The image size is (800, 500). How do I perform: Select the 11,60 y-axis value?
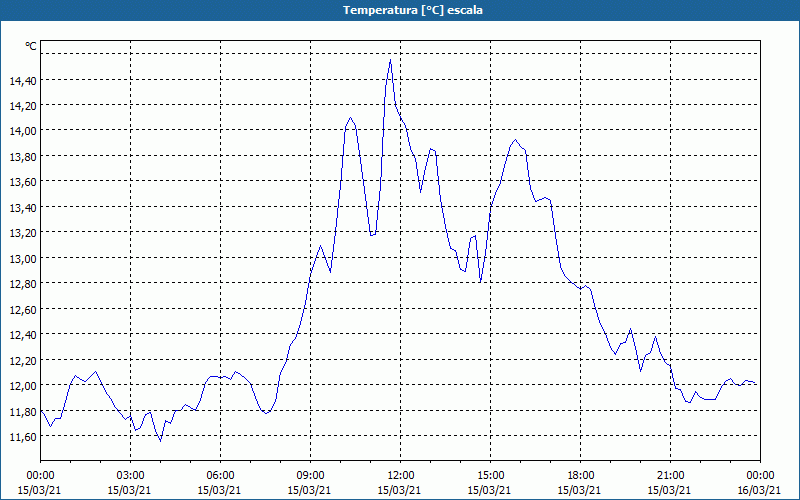point(23,437)
